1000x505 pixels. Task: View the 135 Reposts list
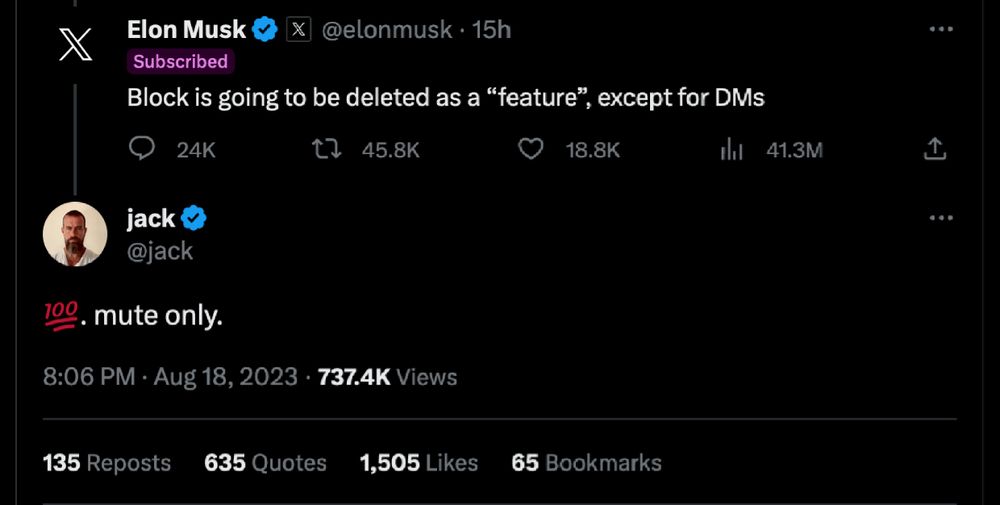(x=107, y=463)
